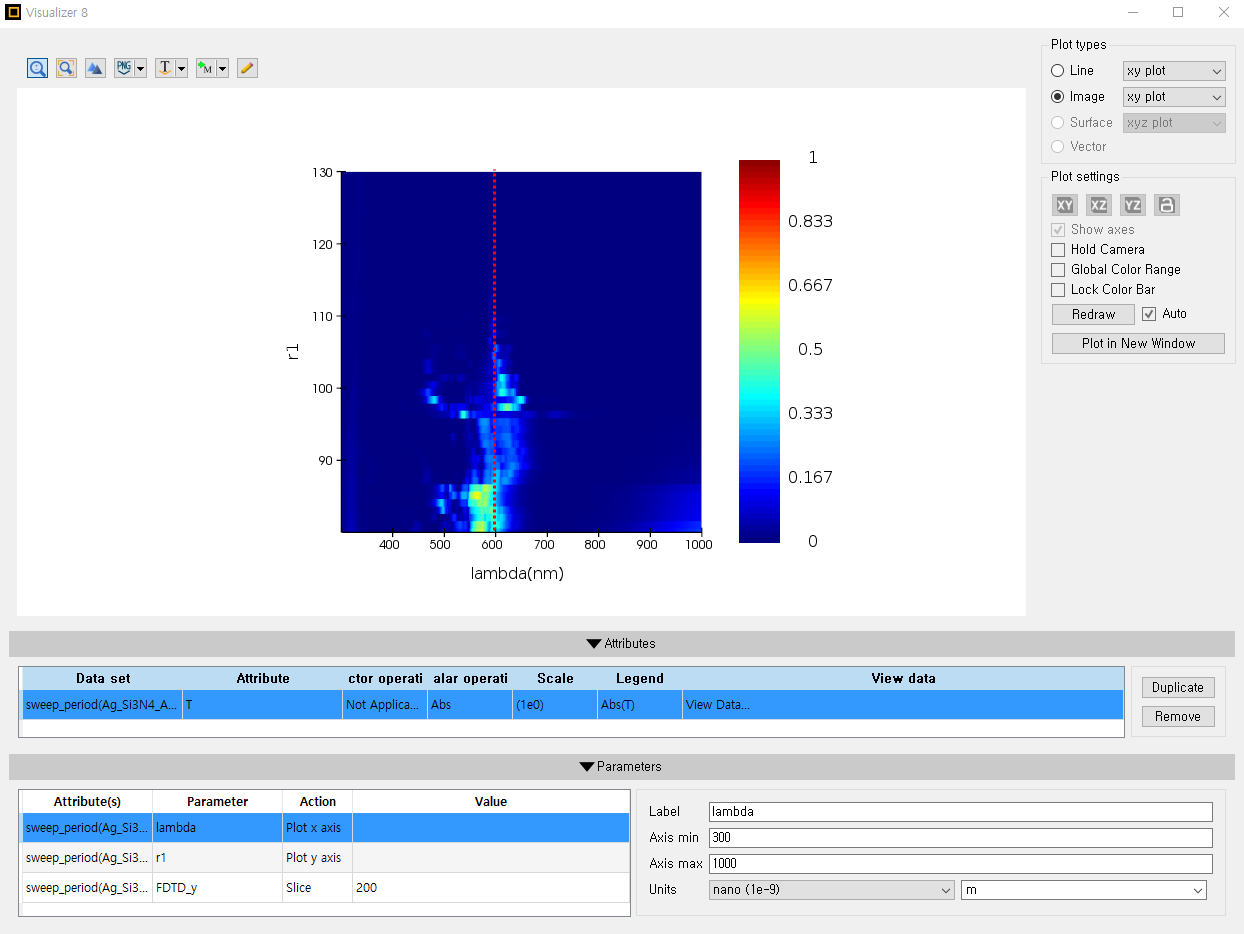Click the View Data... cell

click(x=903, y=704)
